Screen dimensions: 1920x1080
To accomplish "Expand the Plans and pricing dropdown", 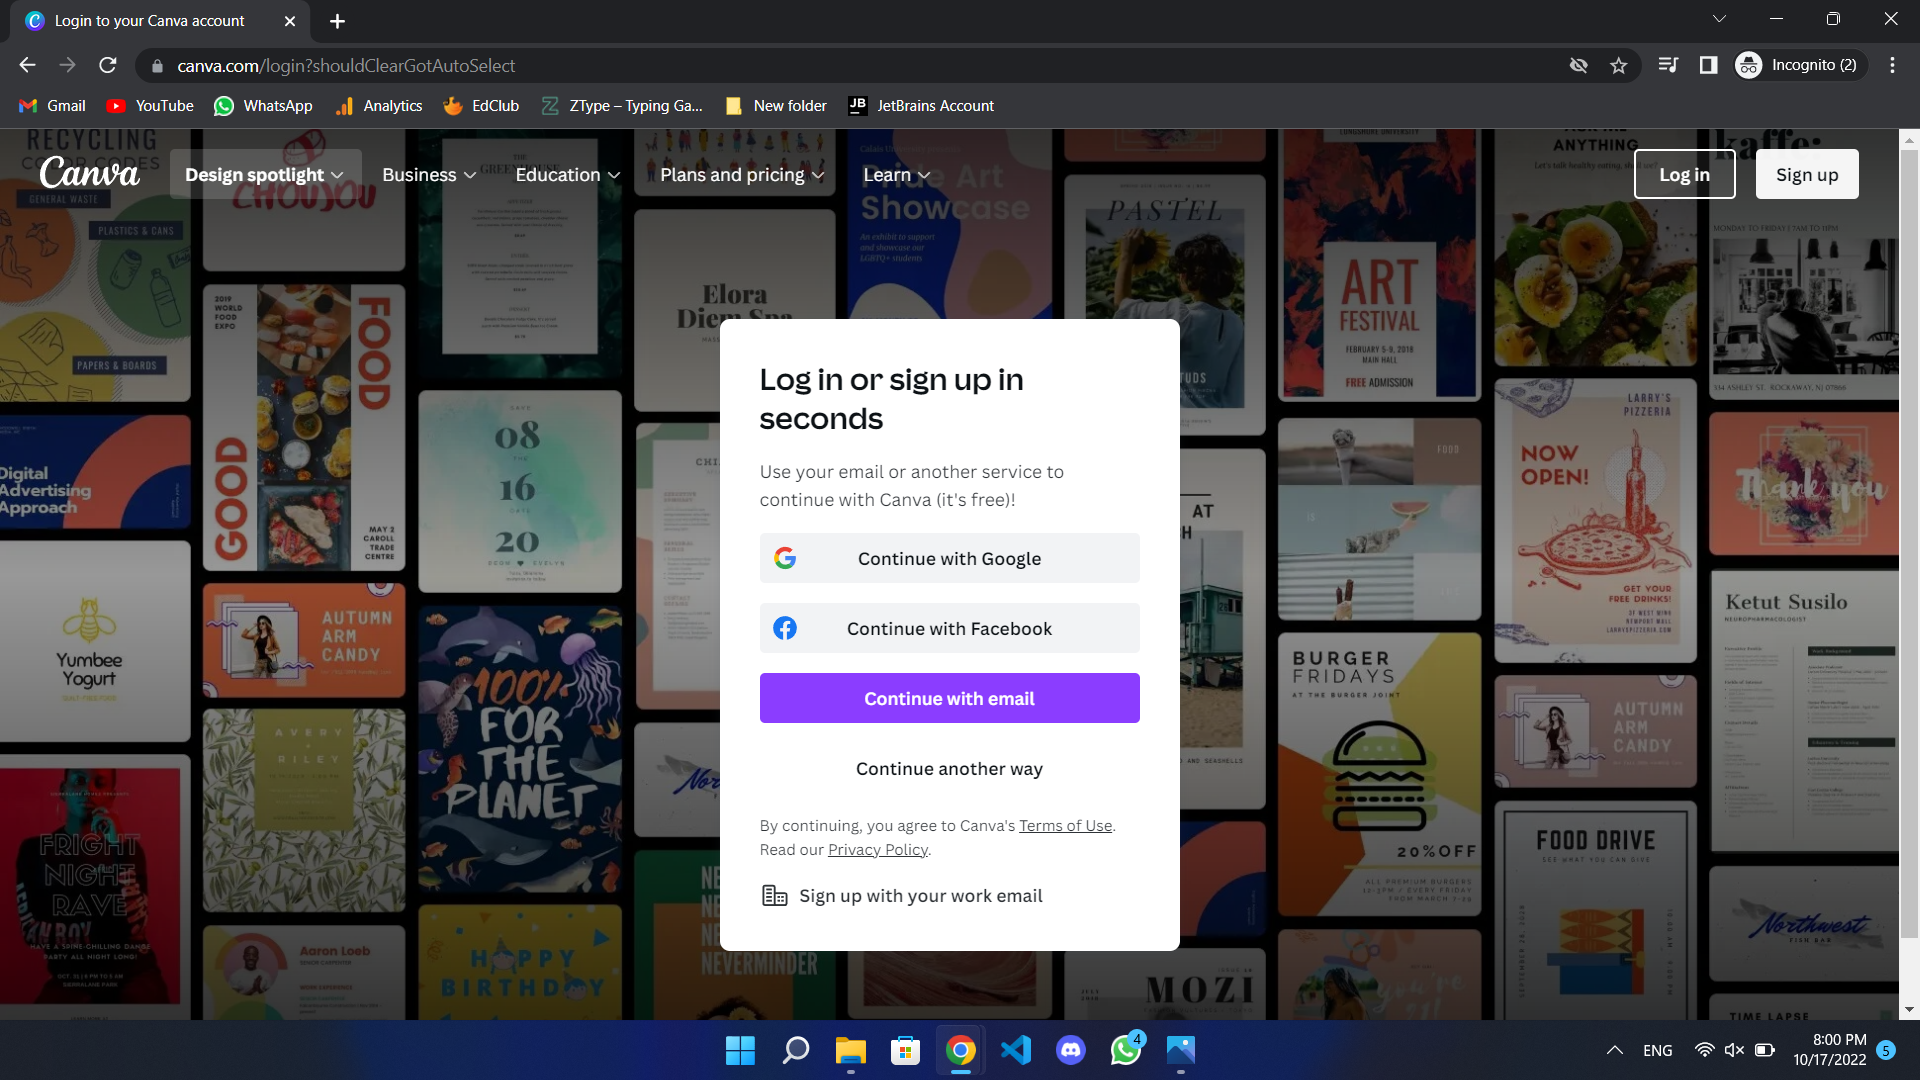I will pyautogui.click(x=741, y=175).
